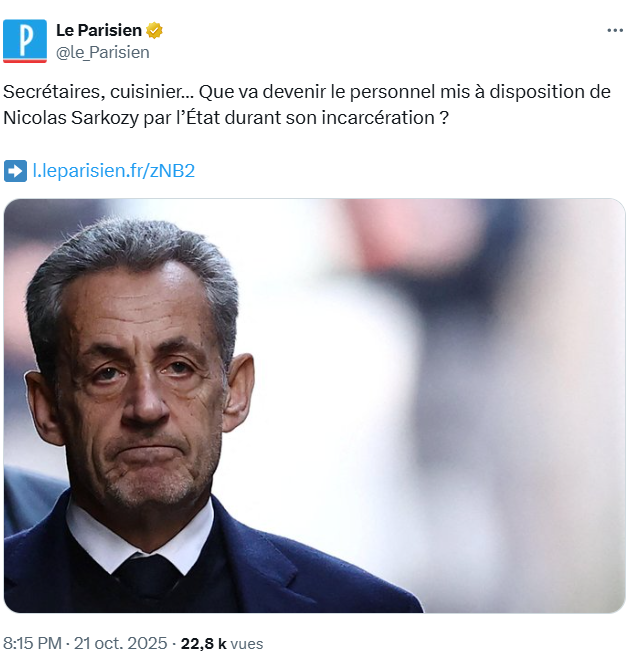The width and height of the screenshot is (630, 661).
Task: Open the l.leparisien.fr/zNB2 link
Action: [114, 171]
